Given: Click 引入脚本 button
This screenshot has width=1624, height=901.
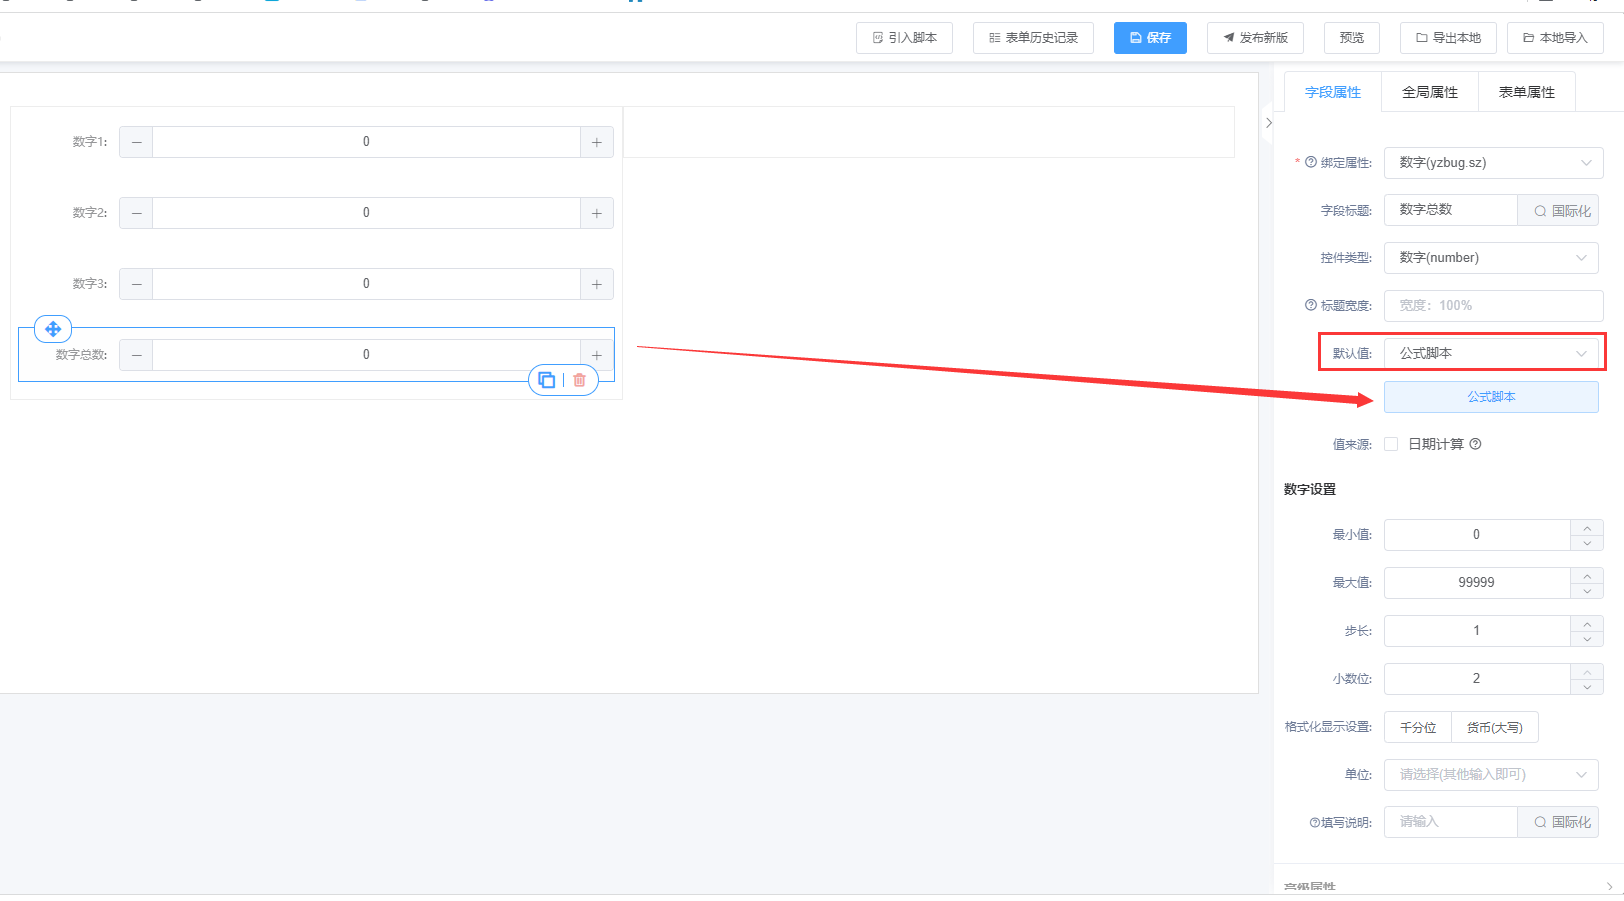Looking at the screenshot, I should point(904,38).
